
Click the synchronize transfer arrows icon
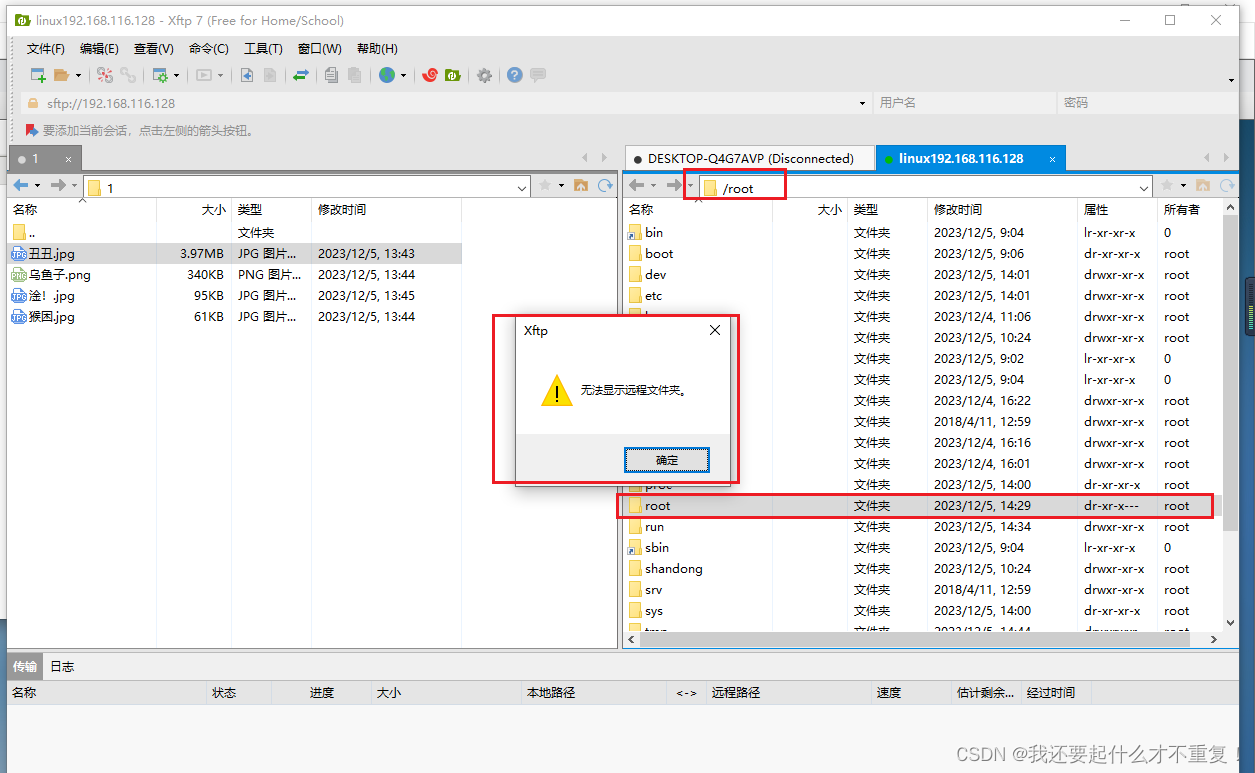[x=301, y=75]
